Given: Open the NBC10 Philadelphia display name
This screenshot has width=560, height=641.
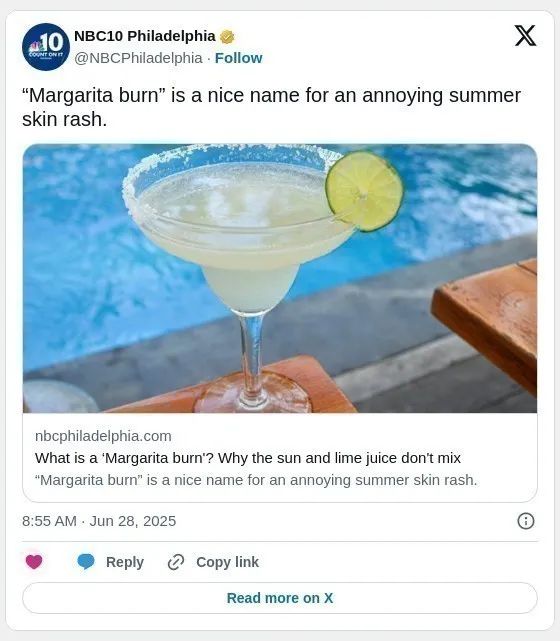Looking at the screenshot, I should 145,36.
